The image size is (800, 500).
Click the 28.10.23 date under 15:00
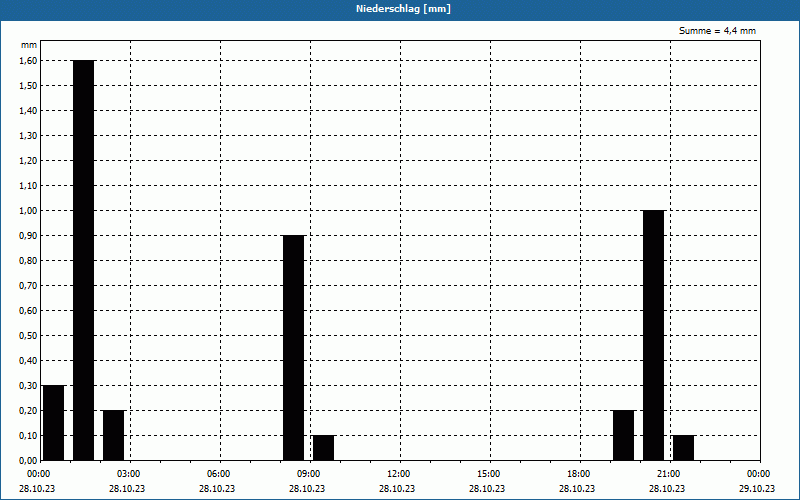pos(487,489)
